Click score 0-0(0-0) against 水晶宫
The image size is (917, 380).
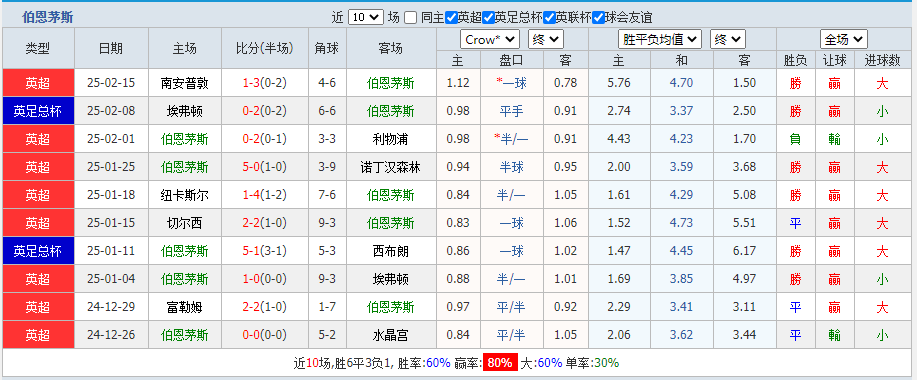[x=264, y=336]
